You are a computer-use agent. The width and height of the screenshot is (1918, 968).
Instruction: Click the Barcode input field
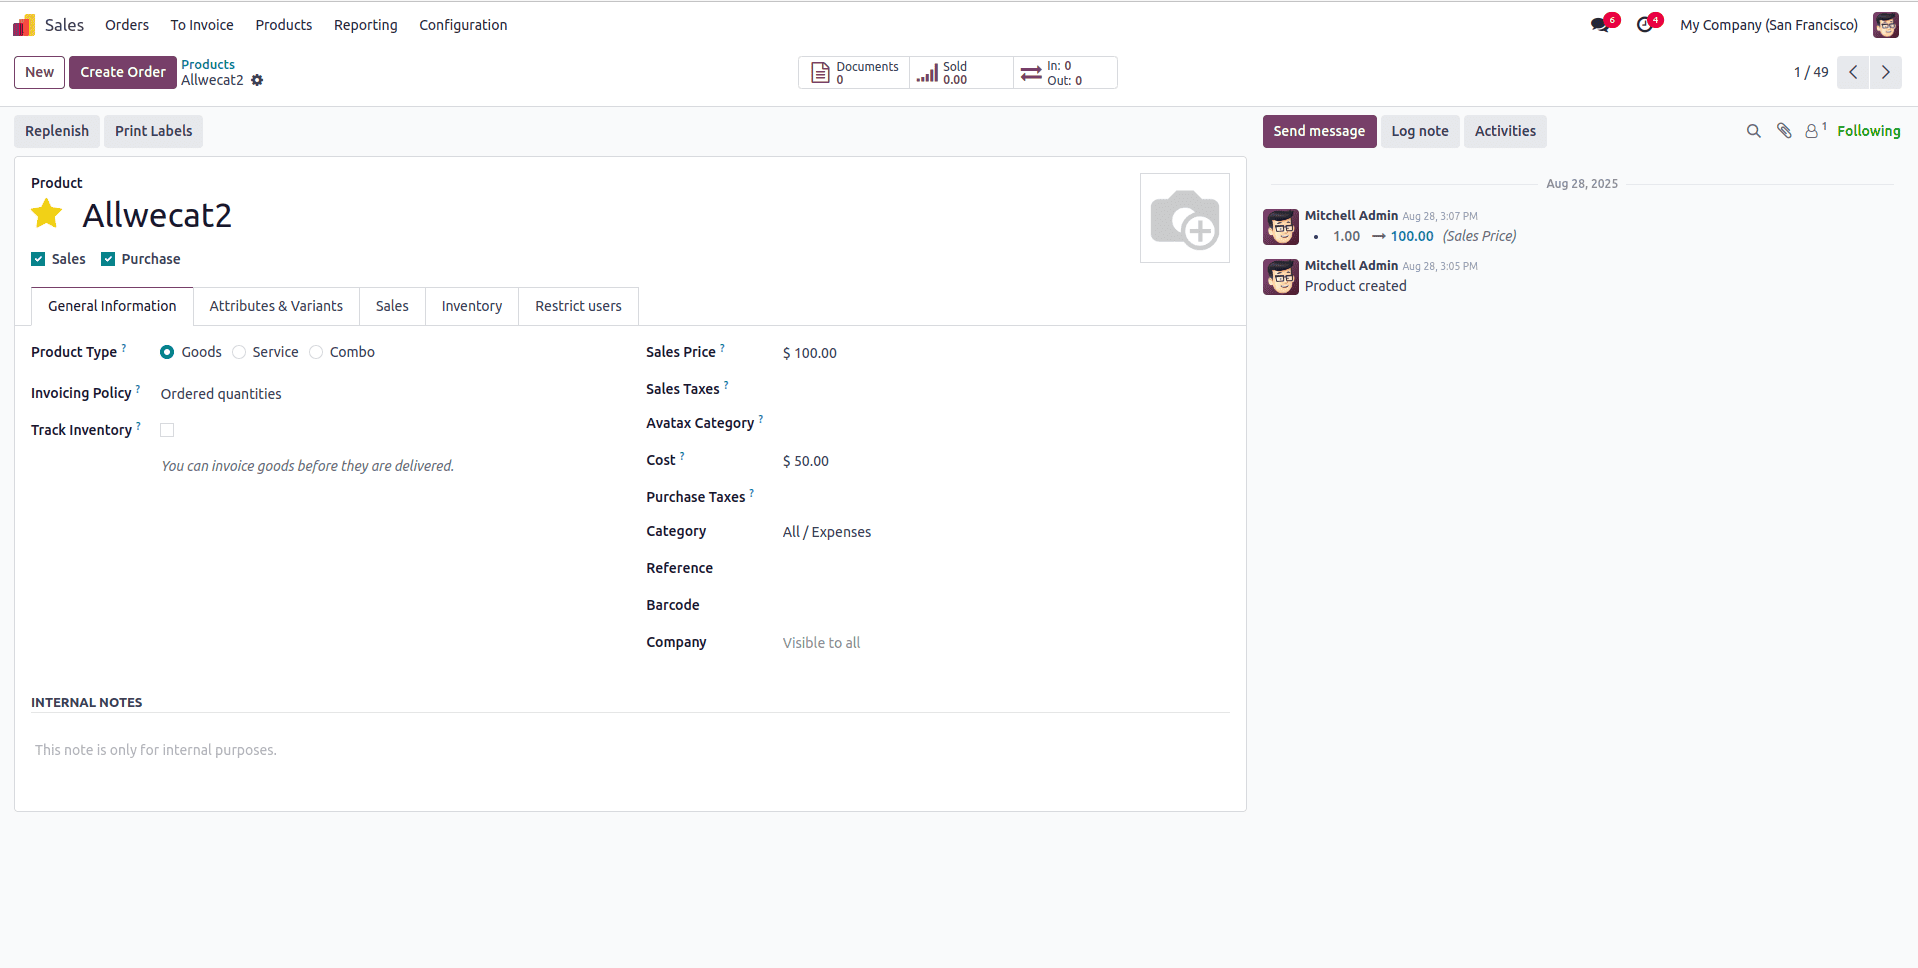tap(1005, 606)
